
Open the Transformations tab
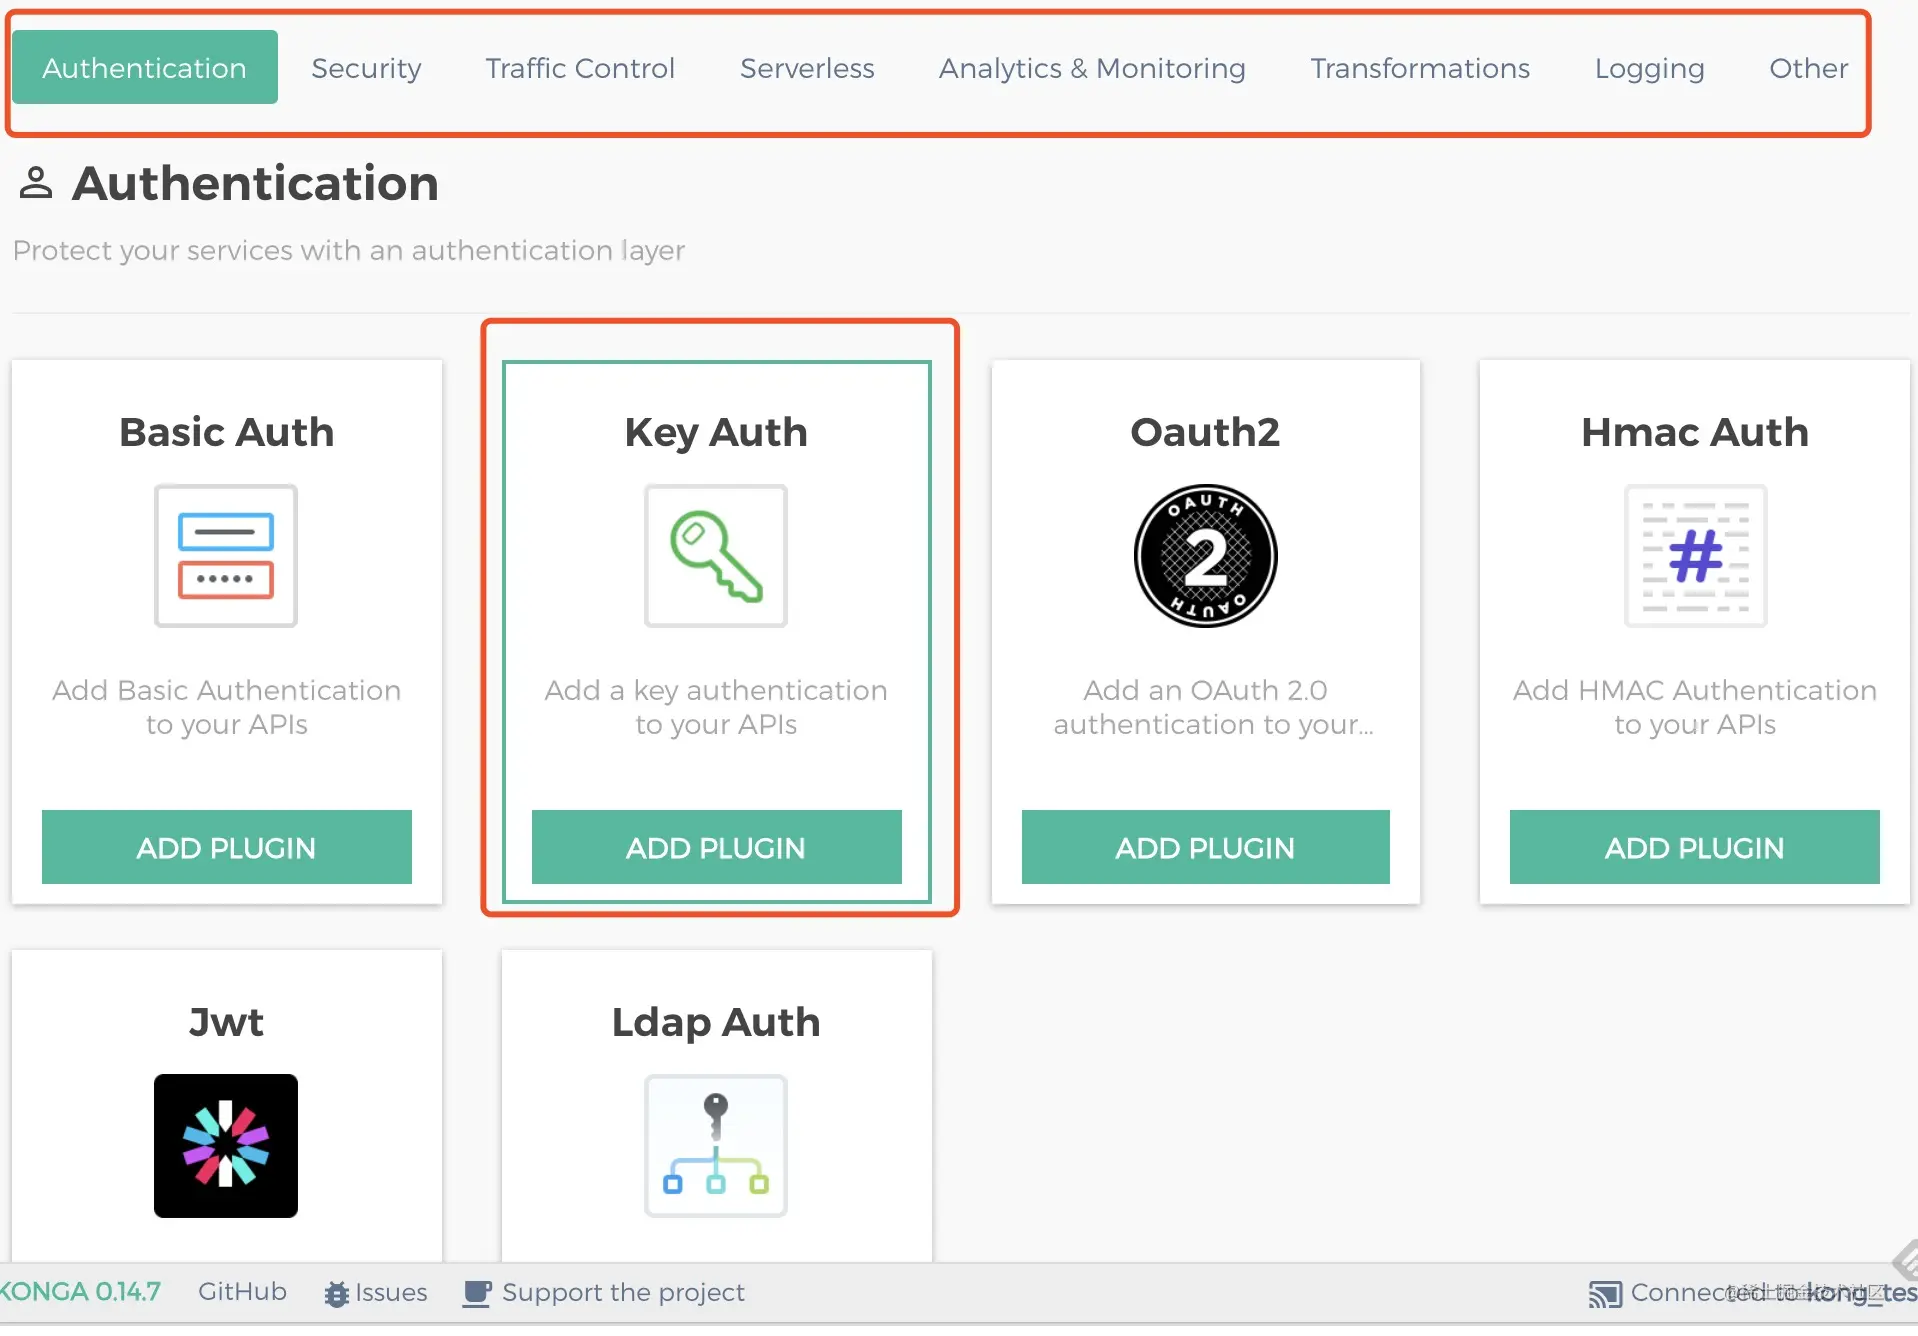point(1420,68)
